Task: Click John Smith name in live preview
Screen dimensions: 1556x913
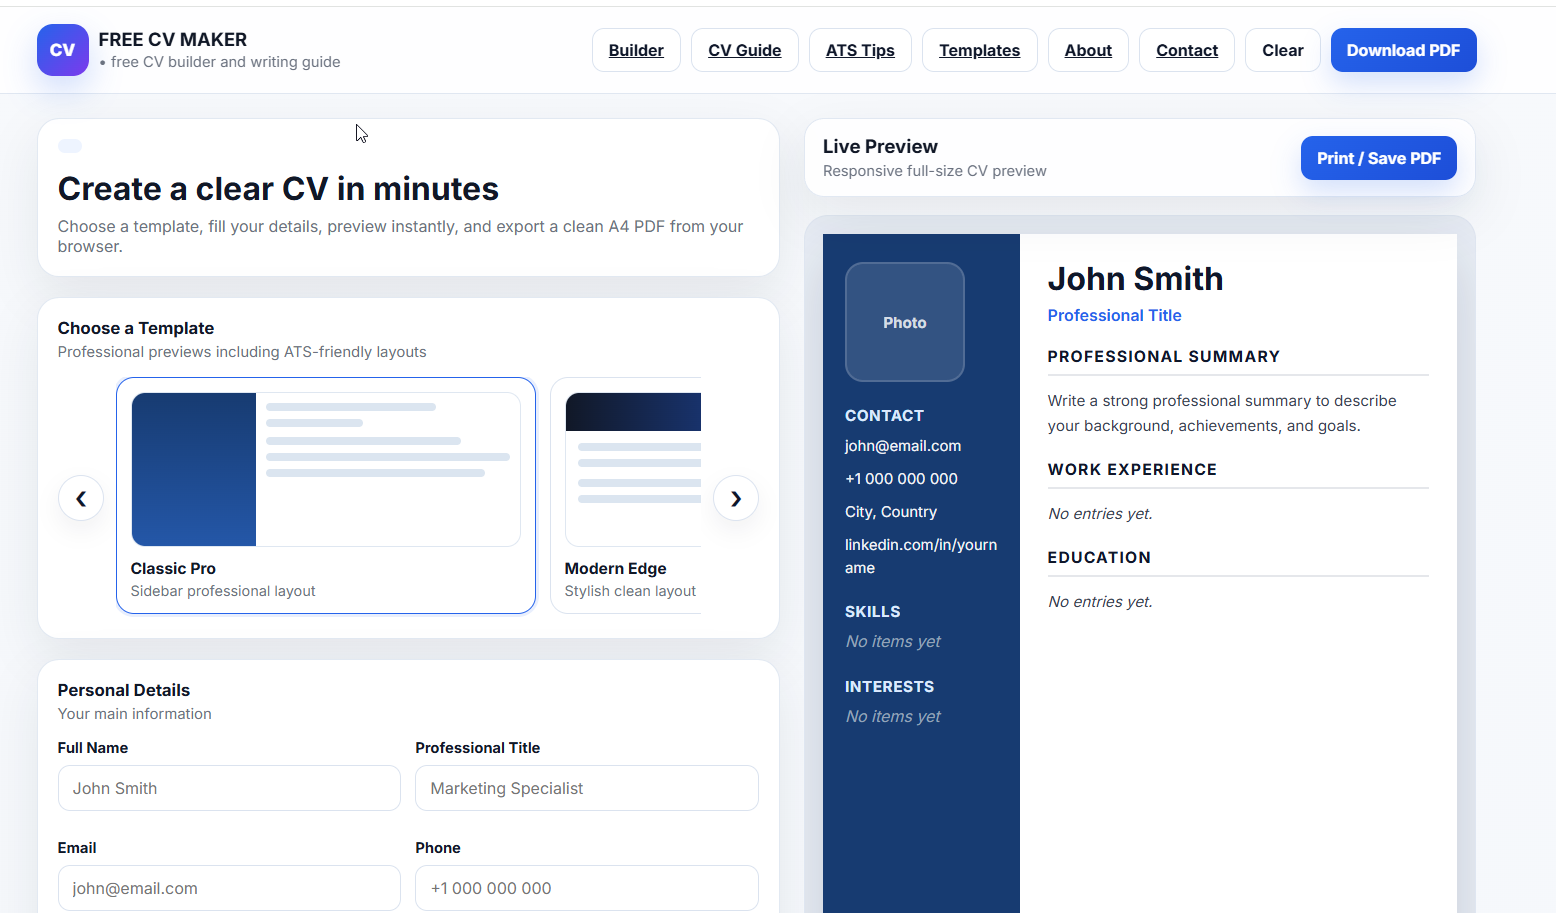Action: [x=1135, y=279]
